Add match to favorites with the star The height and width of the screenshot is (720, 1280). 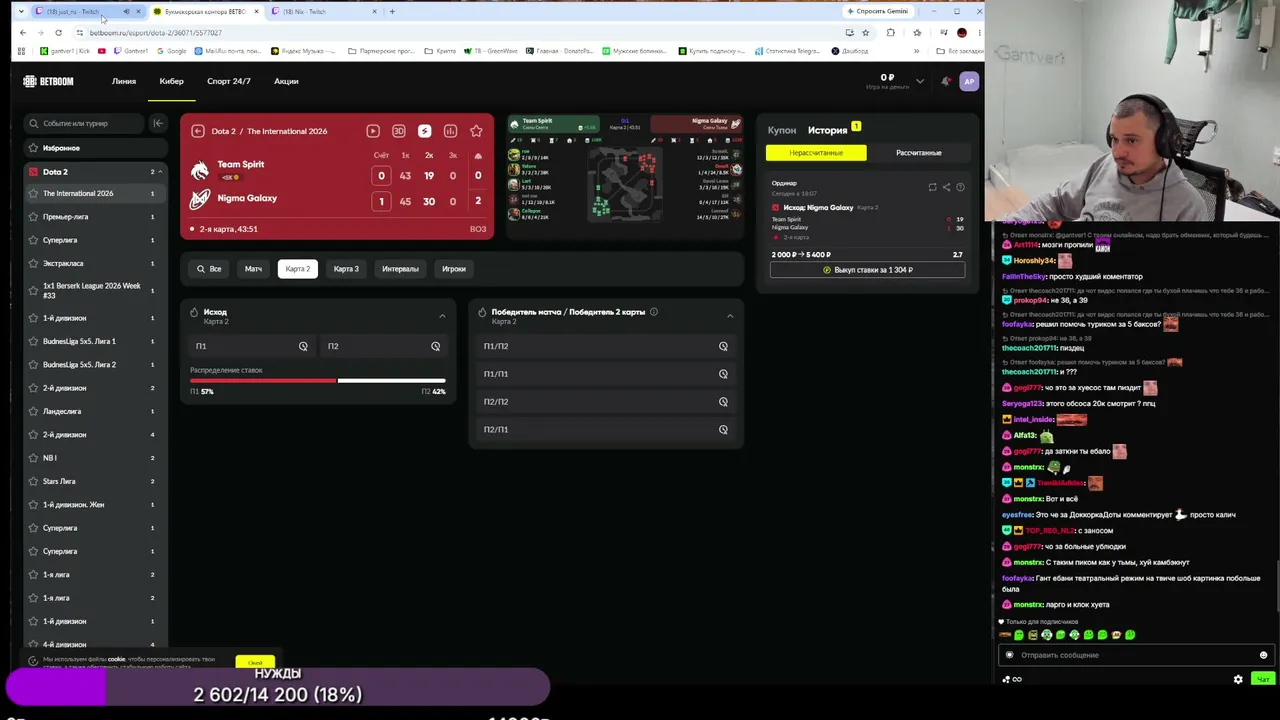tap(476, 131)
